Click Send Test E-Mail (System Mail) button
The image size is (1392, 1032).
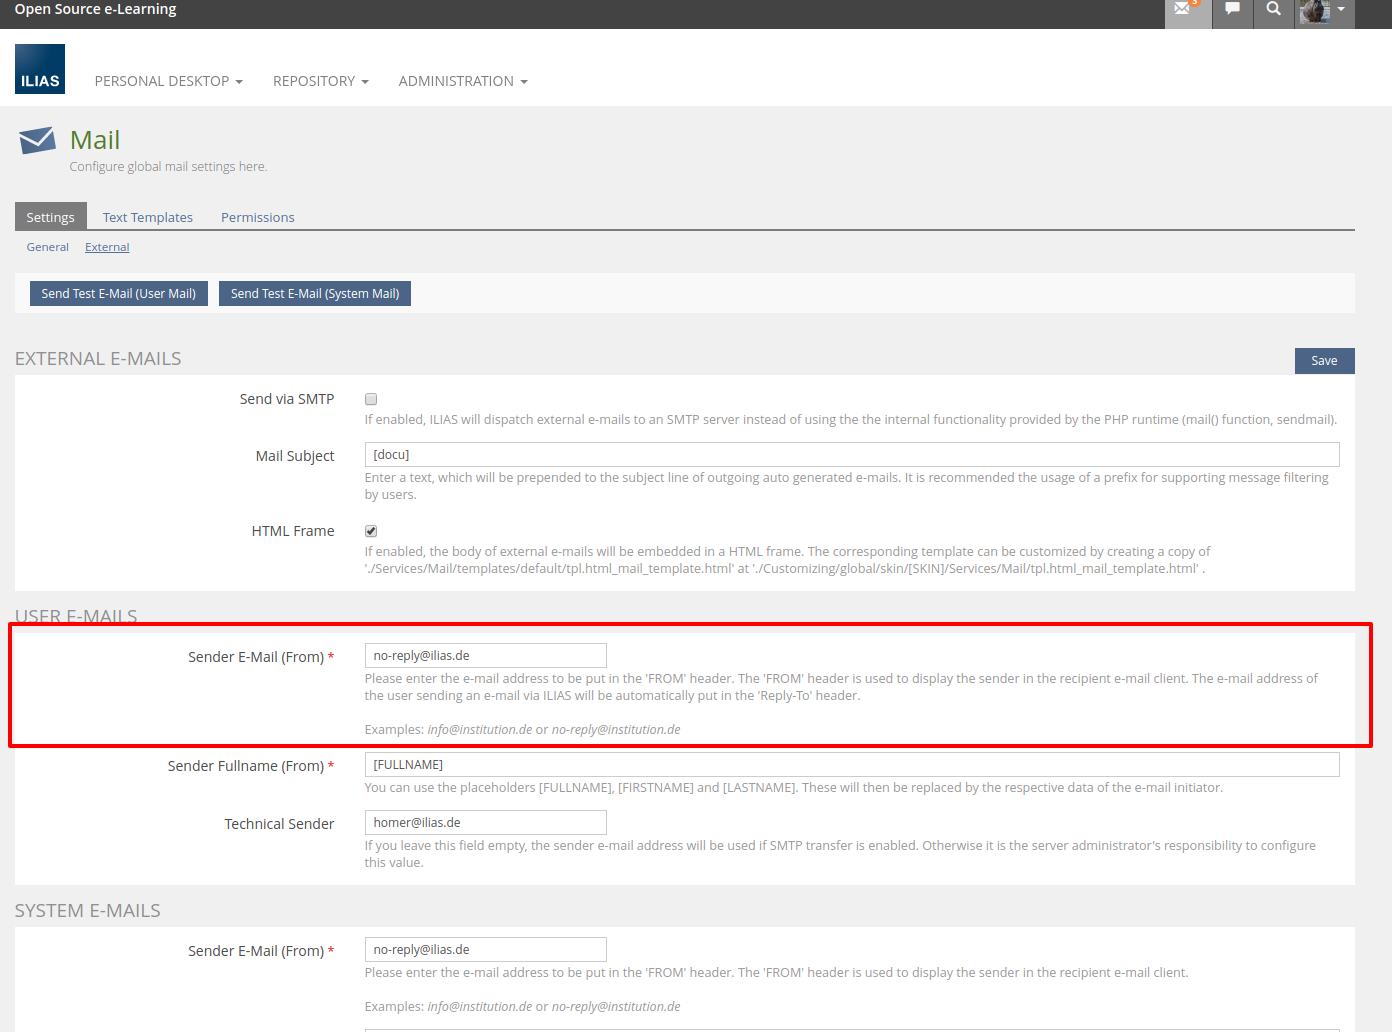click(315, 293)
